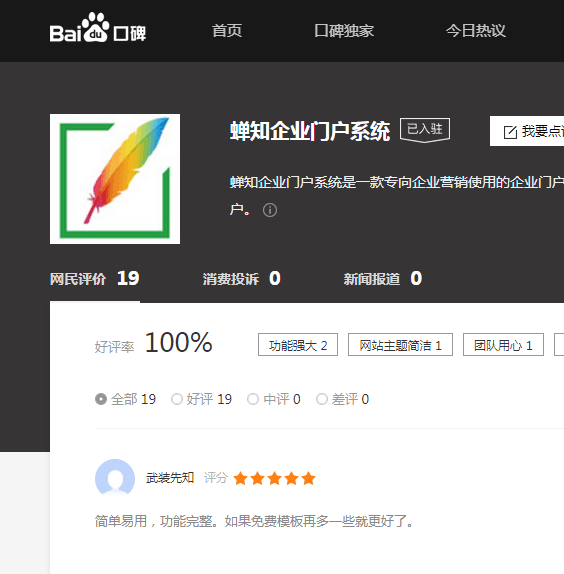Click the 我要点评 button

click(x=527, y=131)
